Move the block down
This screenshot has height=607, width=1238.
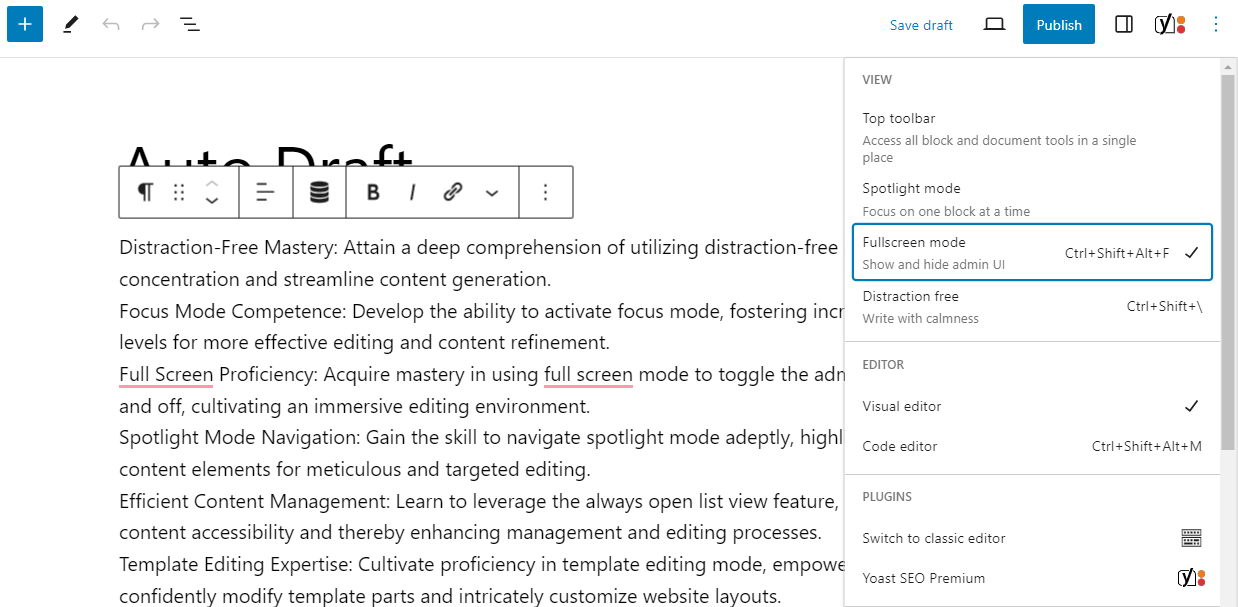point(212,201)
